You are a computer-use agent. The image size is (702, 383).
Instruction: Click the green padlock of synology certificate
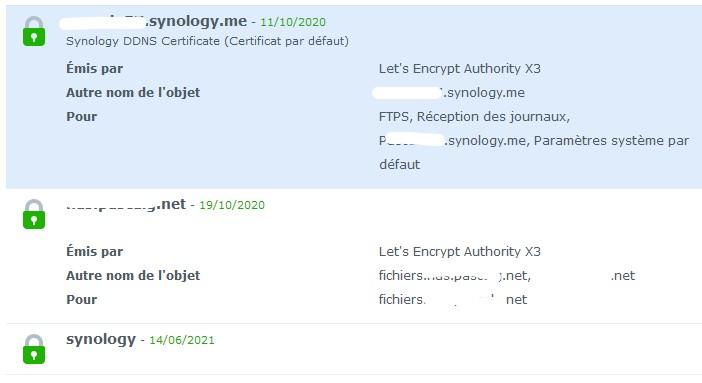coord(34,349)
